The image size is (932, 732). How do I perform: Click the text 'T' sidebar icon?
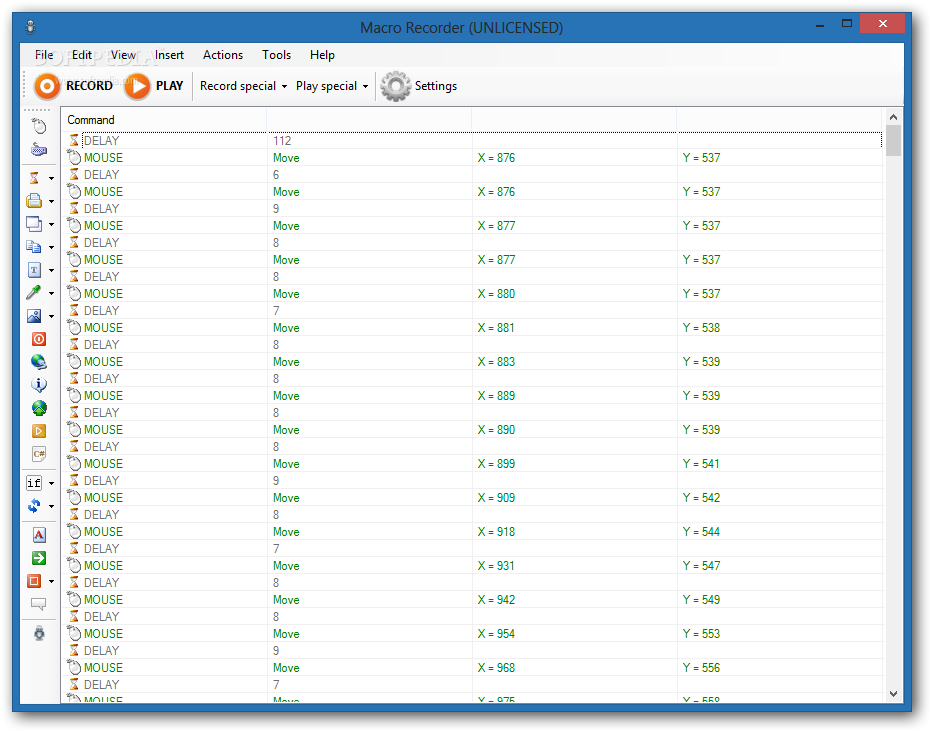click(x=34, y=270)
